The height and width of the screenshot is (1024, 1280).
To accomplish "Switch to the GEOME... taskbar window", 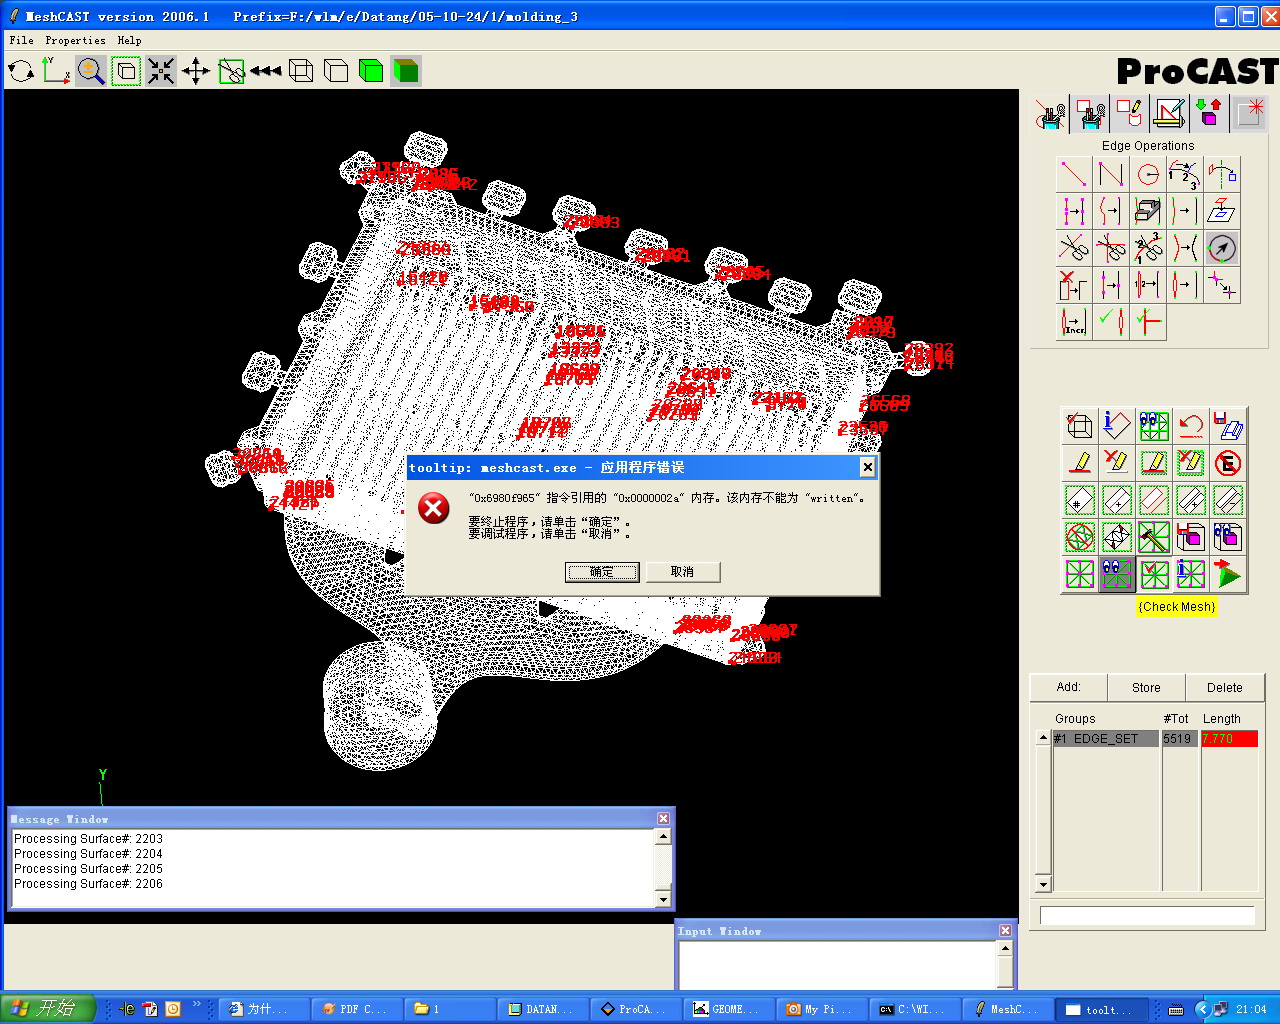I will click(x=727, y=1009).
